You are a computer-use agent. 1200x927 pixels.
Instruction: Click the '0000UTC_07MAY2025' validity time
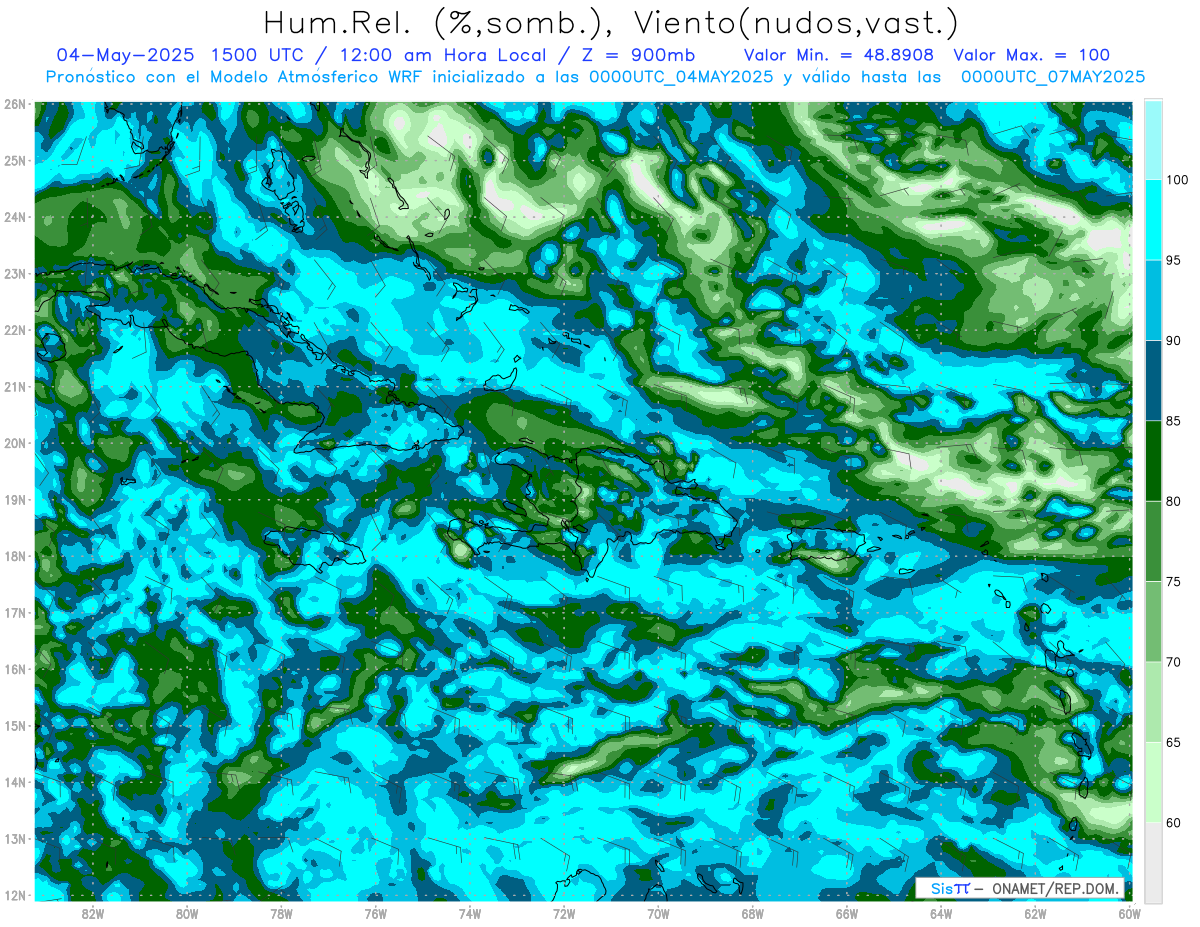coord(1052,77)
